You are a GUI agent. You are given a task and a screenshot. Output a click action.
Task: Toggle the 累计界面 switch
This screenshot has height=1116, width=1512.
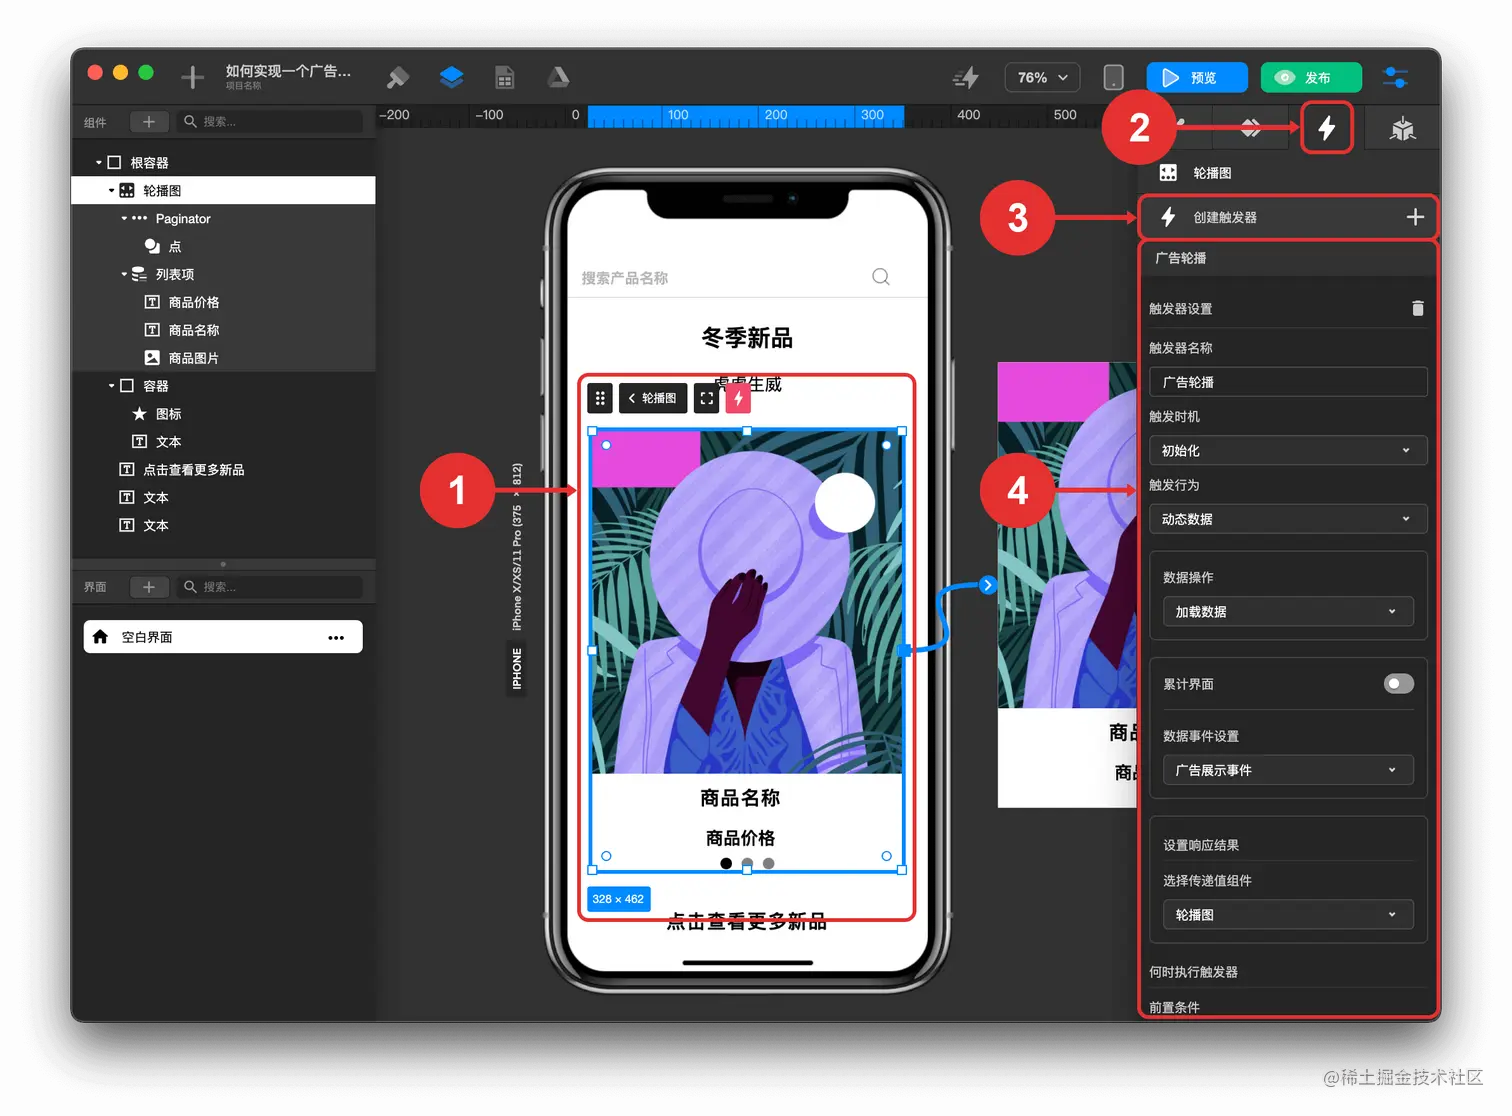(1398, 683)
